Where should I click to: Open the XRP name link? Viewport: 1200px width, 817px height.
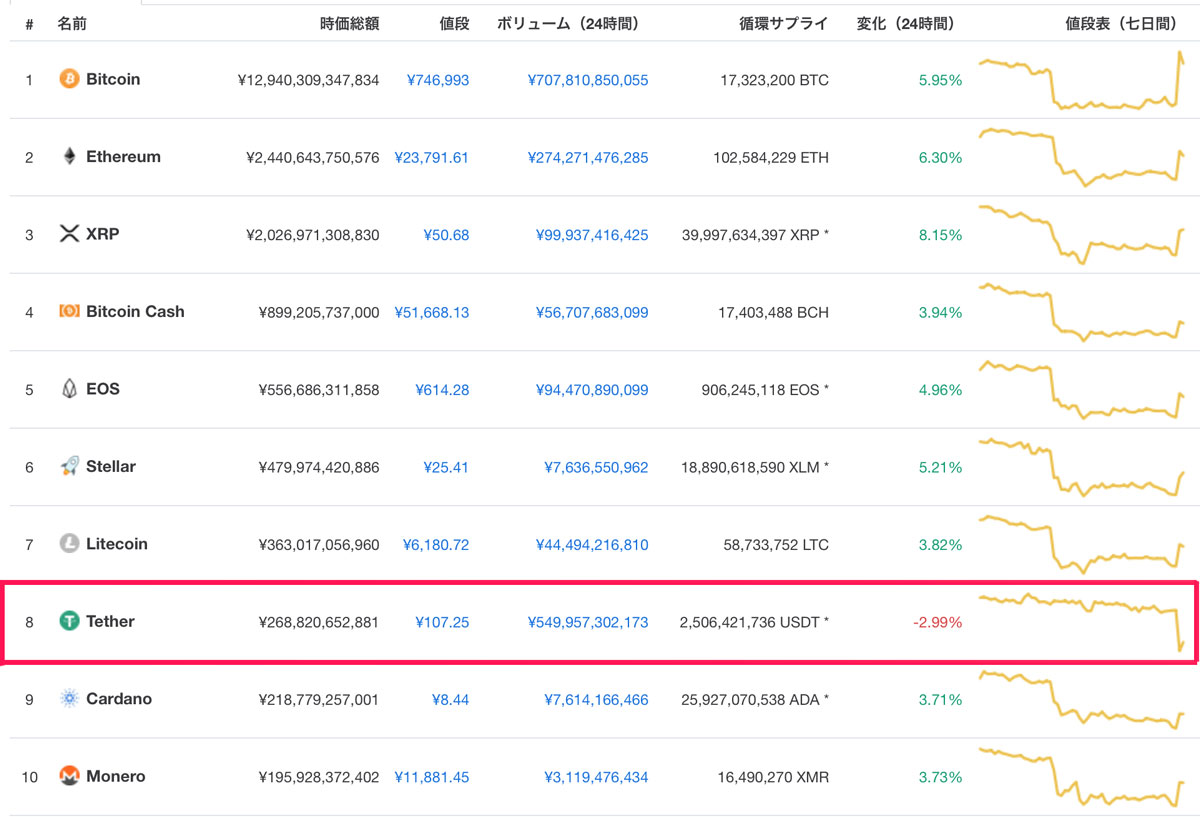[x=102, y=234]
